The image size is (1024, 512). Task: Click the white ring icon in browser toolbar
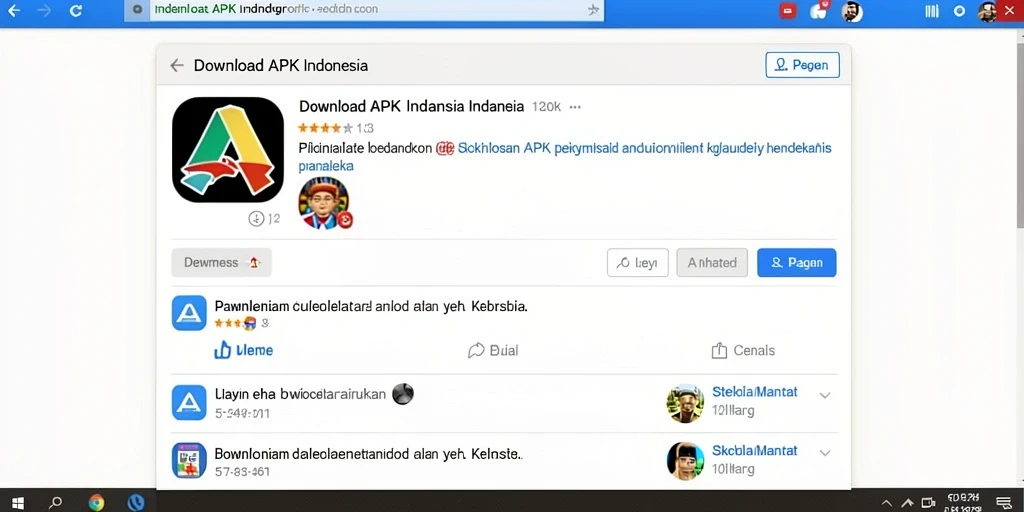pyautogui.click(x=959, y=10)
